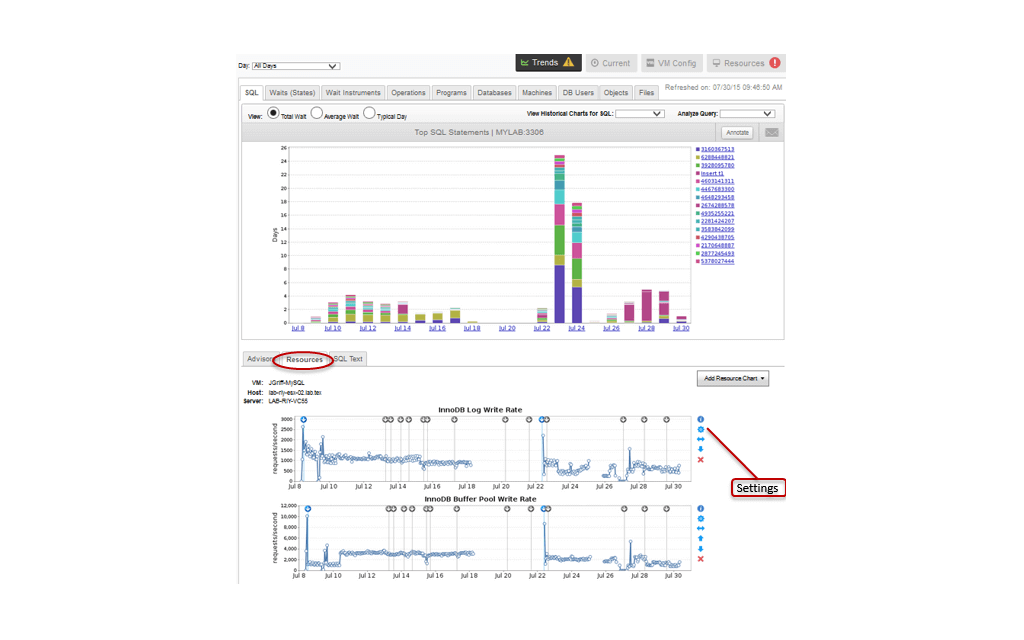This screenshot has width=1024, height=640.
Task: Open the SQL Text tab
Action: pyautogui.click(x=349, y=359)
